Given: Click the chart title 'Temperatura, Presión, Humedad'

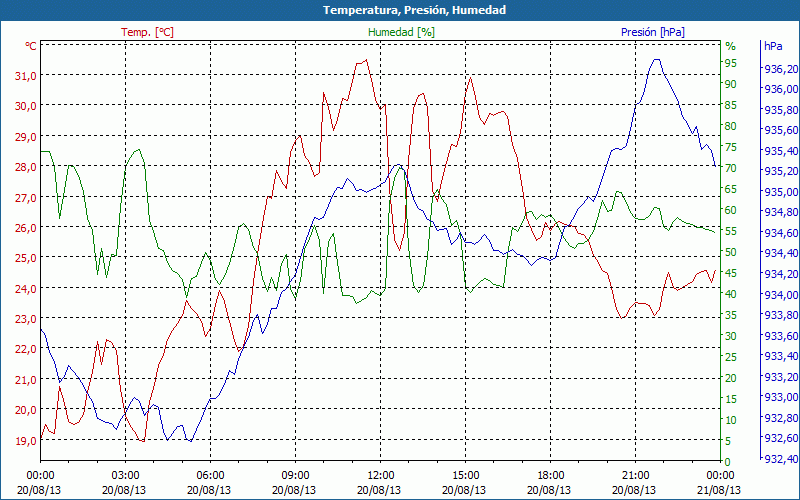Looking at the screenshot, I should pyautogui.click(x=414, y=10).
